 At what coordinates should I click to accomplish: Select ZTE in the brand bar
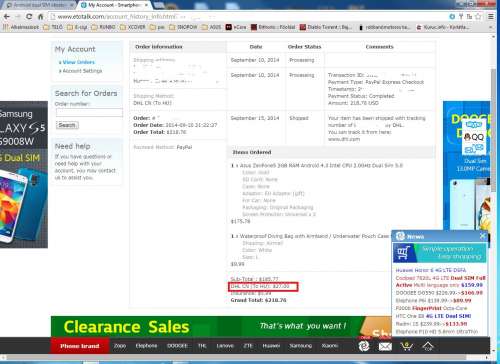248,346
